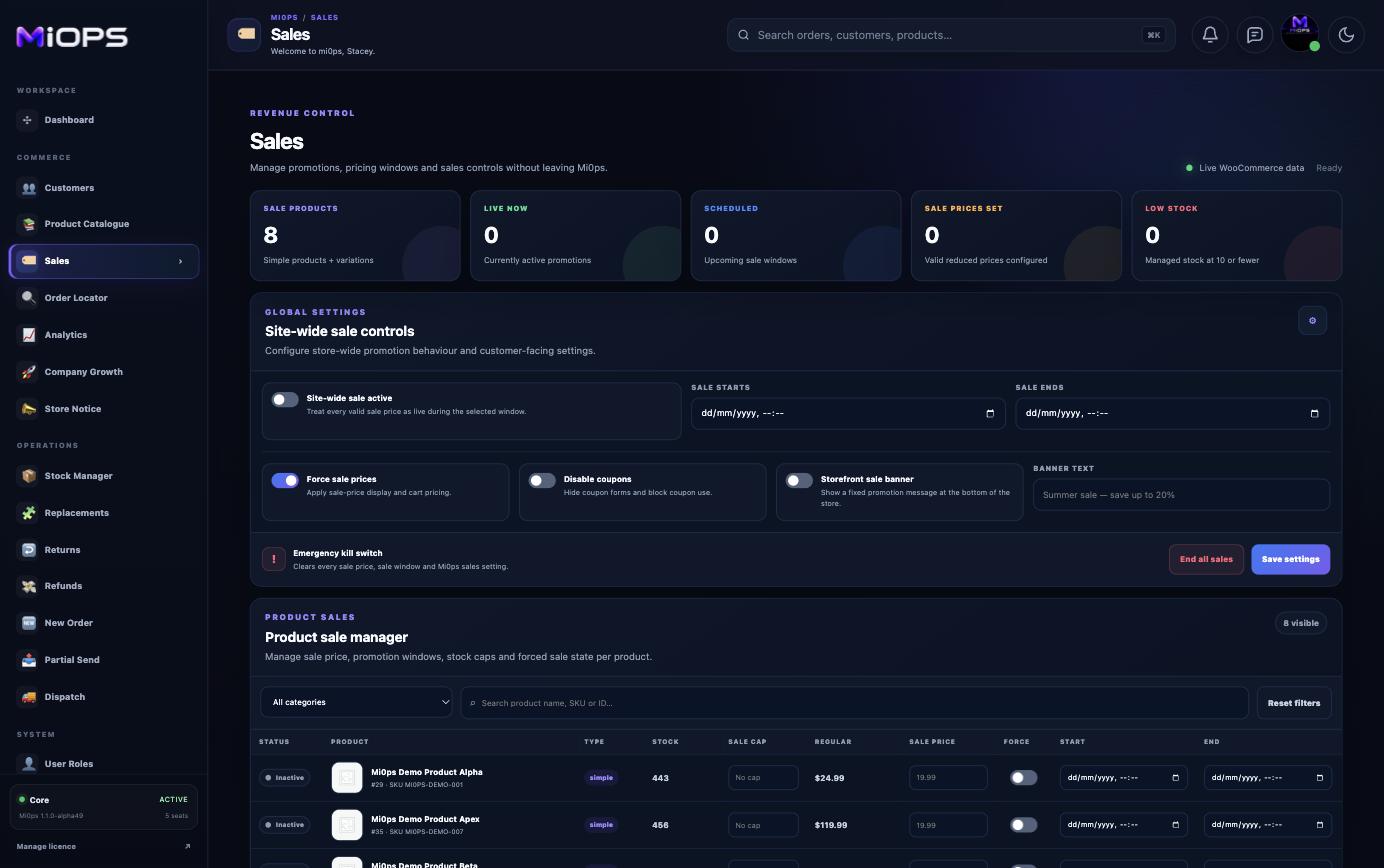The width and height of the screenshot is (1384, 868).
Task: Click the Replacements puzzle icon
Action: 28,513
